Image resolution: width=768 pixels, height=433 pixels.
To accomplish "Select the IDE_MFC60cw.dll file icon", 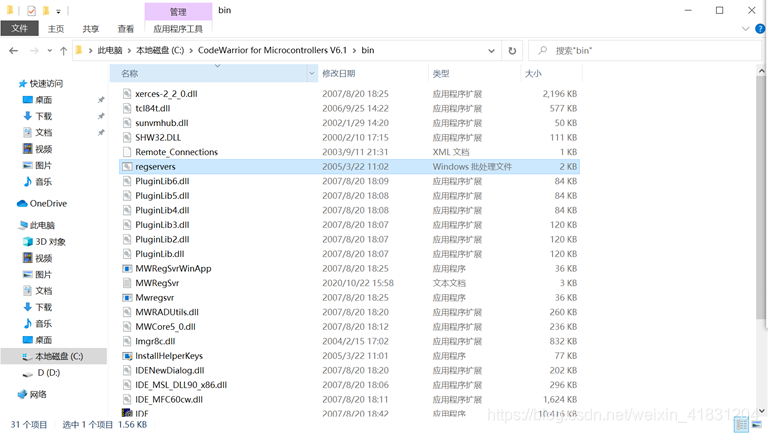I will point(127,400).
